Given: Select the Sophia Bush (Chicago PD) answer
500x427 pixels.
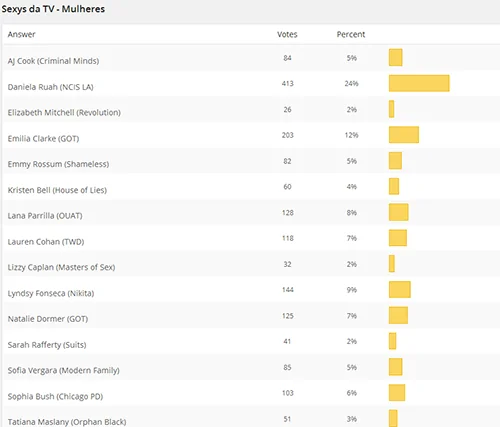Looking at the screenshot, I should tap(55, 396).
